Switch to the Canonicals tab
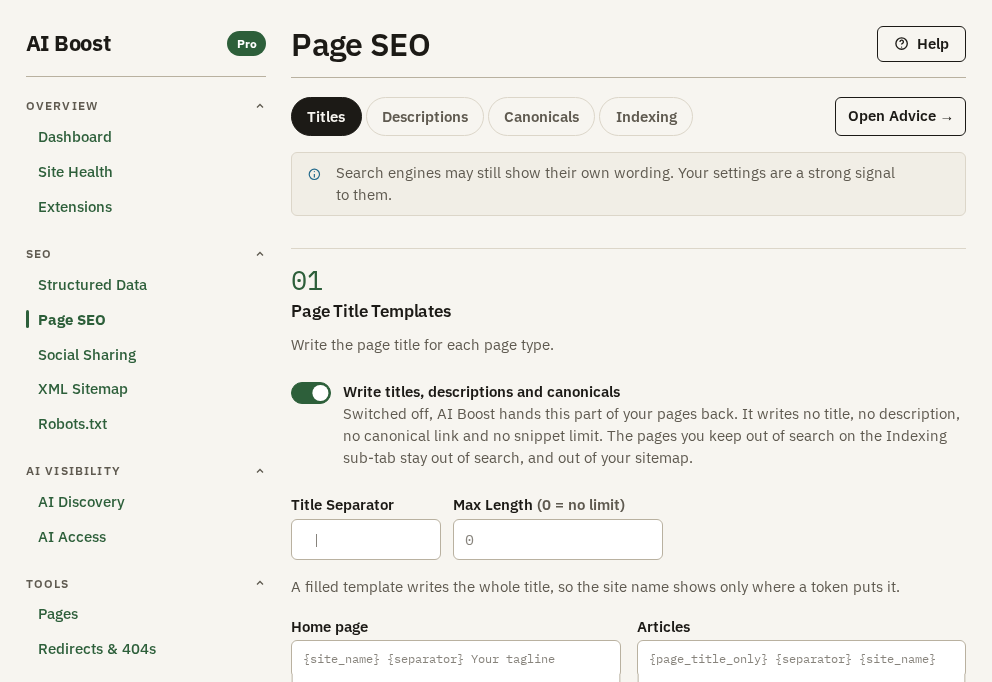992x682 pixels. (542, 116)
